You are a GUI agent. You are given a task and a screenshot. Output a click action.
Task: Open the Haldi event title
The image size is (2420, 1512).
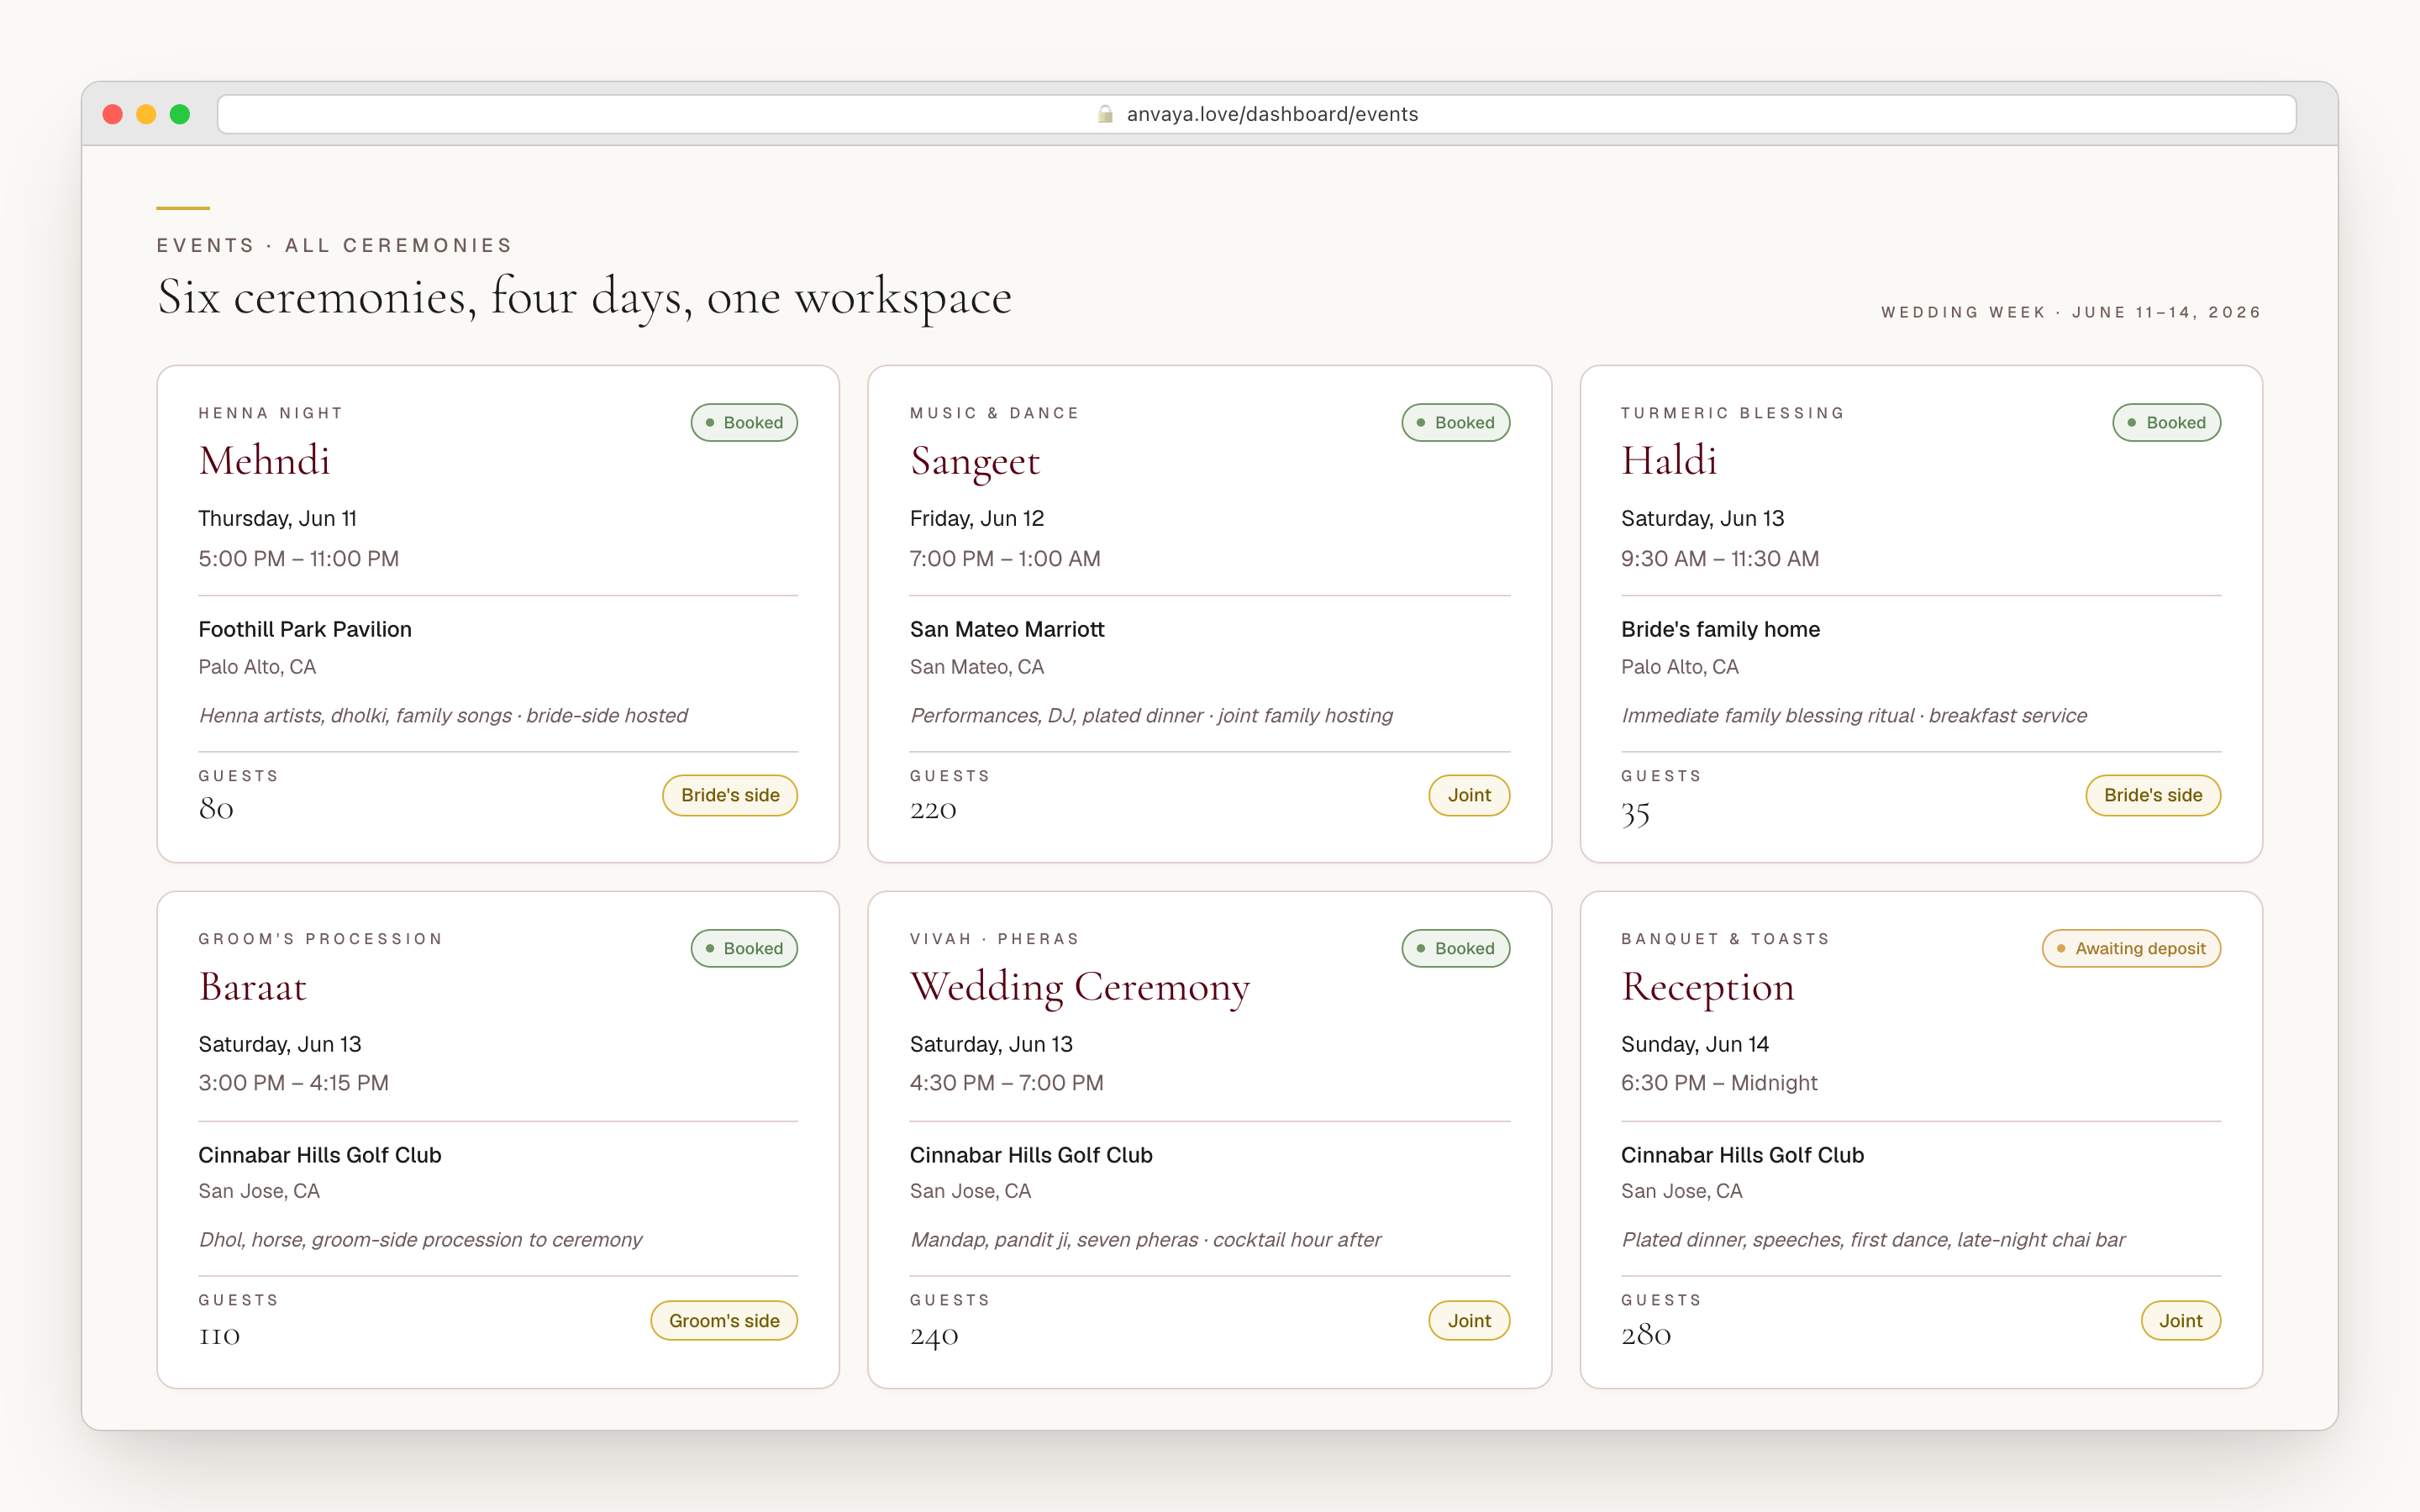pyautogui.click(x=1669, y=461)
